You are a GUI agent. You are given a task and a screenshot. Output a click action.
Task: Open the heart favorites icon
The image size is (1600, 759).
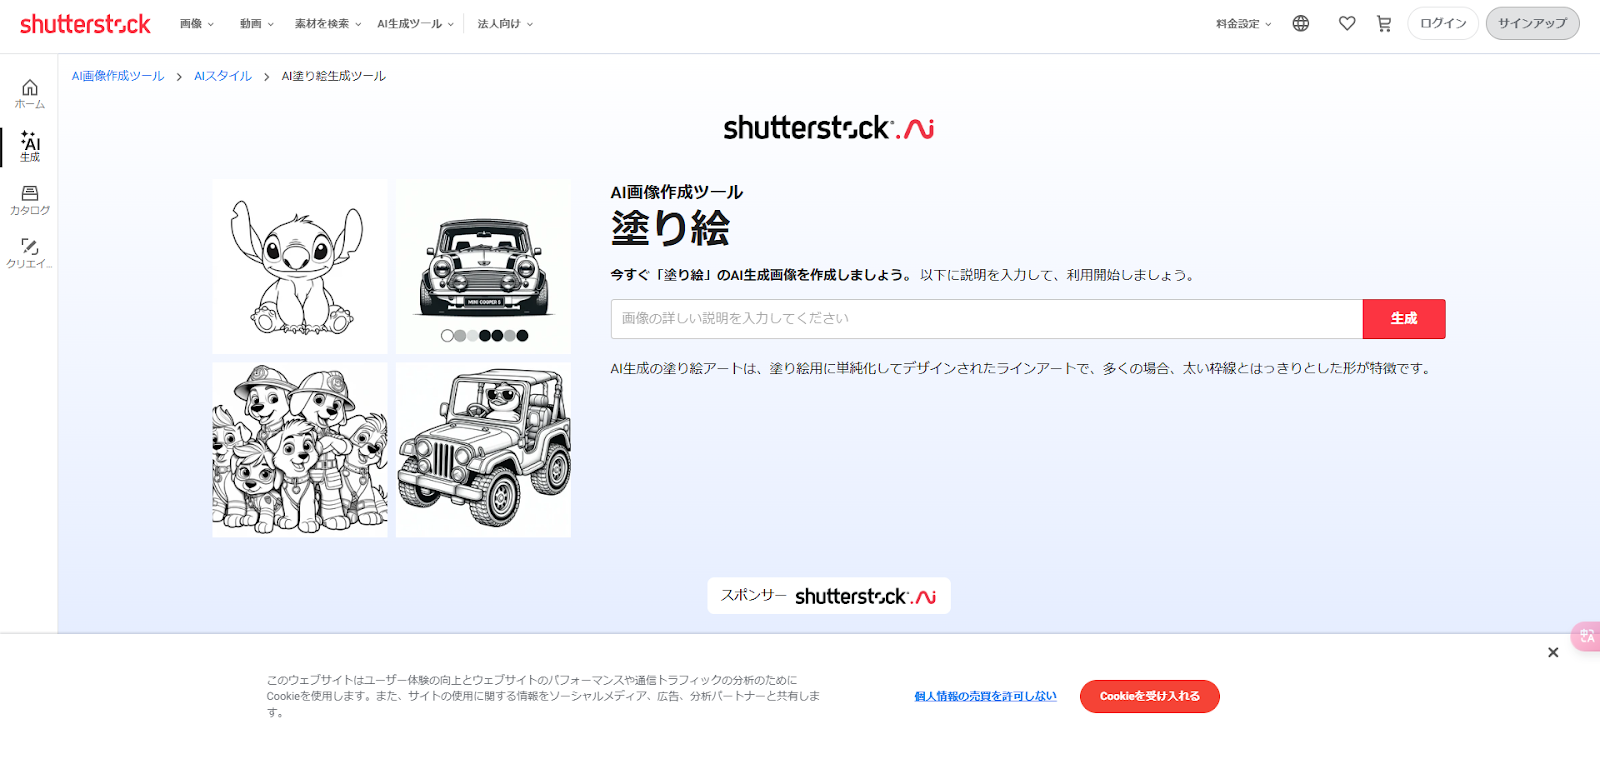point(1347,23)
